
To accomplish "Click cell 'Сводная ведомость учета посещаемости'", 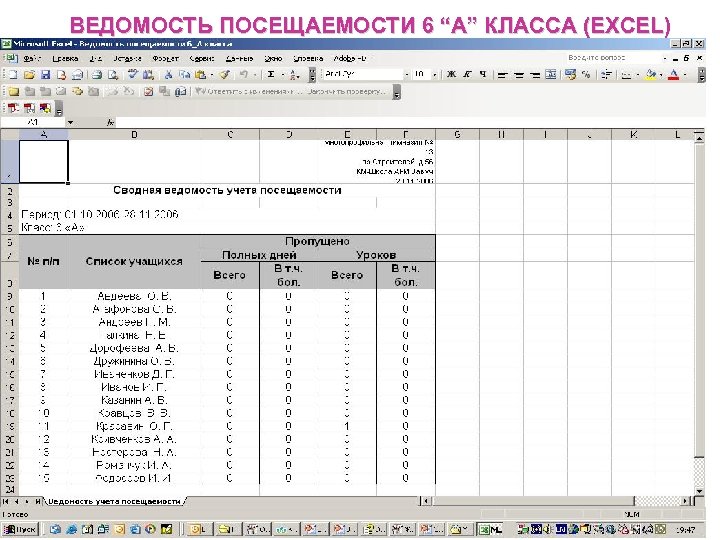I will [x=227, y=190].
